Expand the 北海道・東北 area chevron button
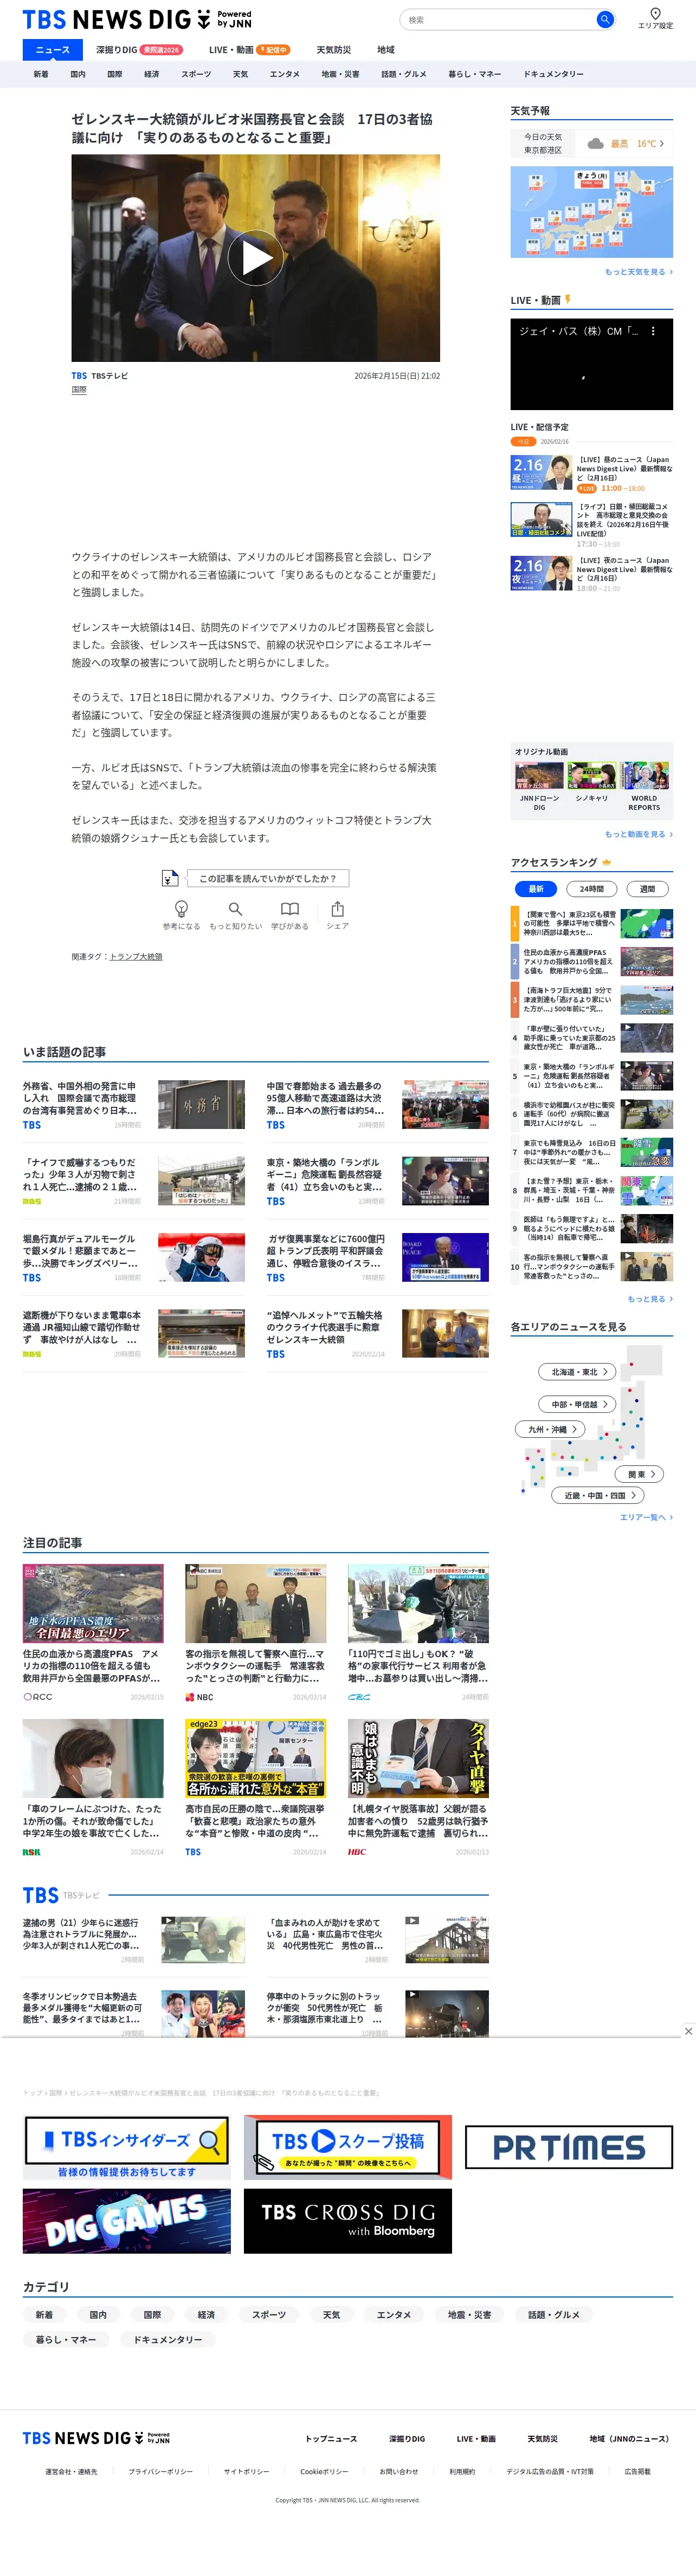 pyautogui.click(x=578, y=1372)
